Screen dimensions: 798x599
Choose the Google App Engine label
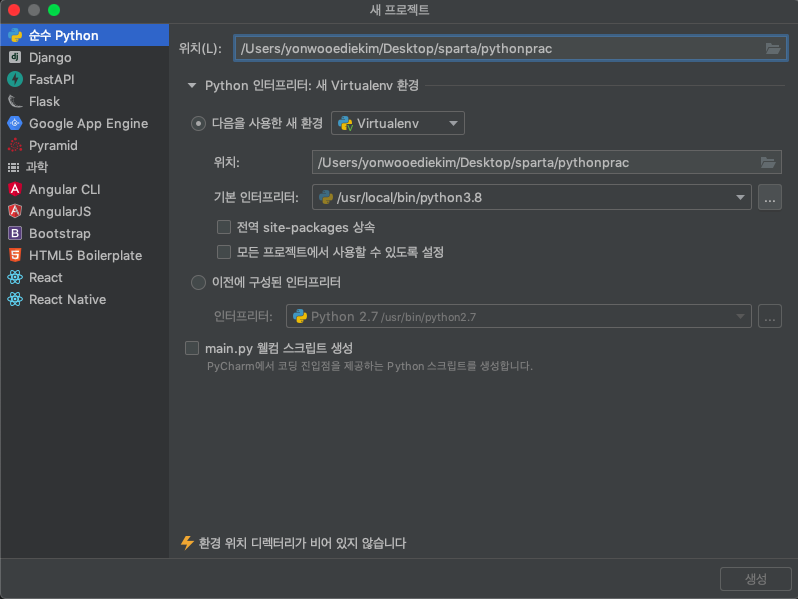pos(89,123)
